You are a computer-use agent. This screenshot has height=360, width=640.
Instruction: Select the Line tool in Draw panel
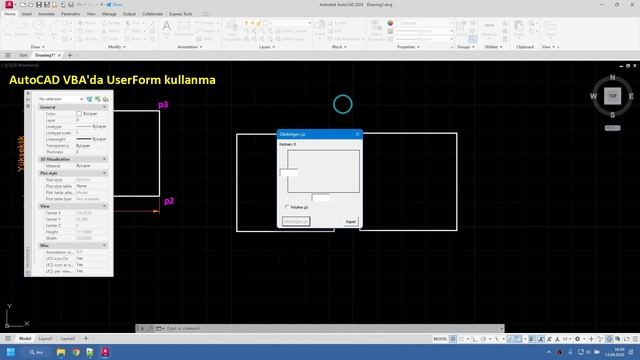(x=8, y=29)
